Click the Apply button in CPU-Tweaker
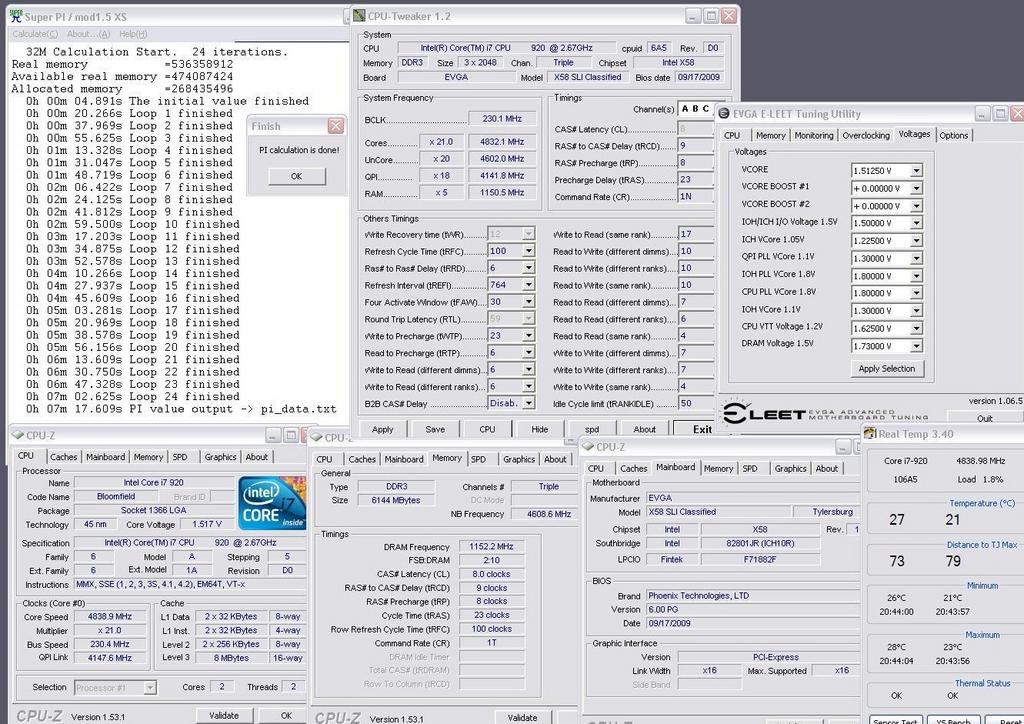1024x724 pixels. (383, 429)
